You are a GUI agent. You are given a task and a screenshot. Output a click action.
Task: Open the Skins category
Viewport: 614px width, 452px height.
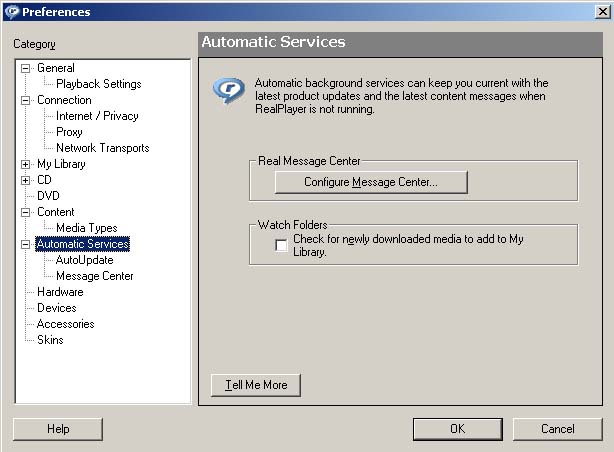pyautogui.click(x=50, y=340)
